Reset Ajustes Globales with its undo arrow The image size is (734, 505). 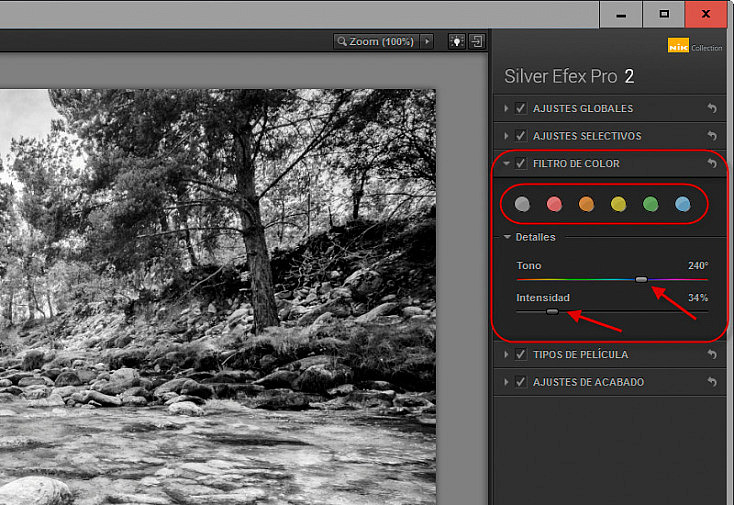pos(712,109)
